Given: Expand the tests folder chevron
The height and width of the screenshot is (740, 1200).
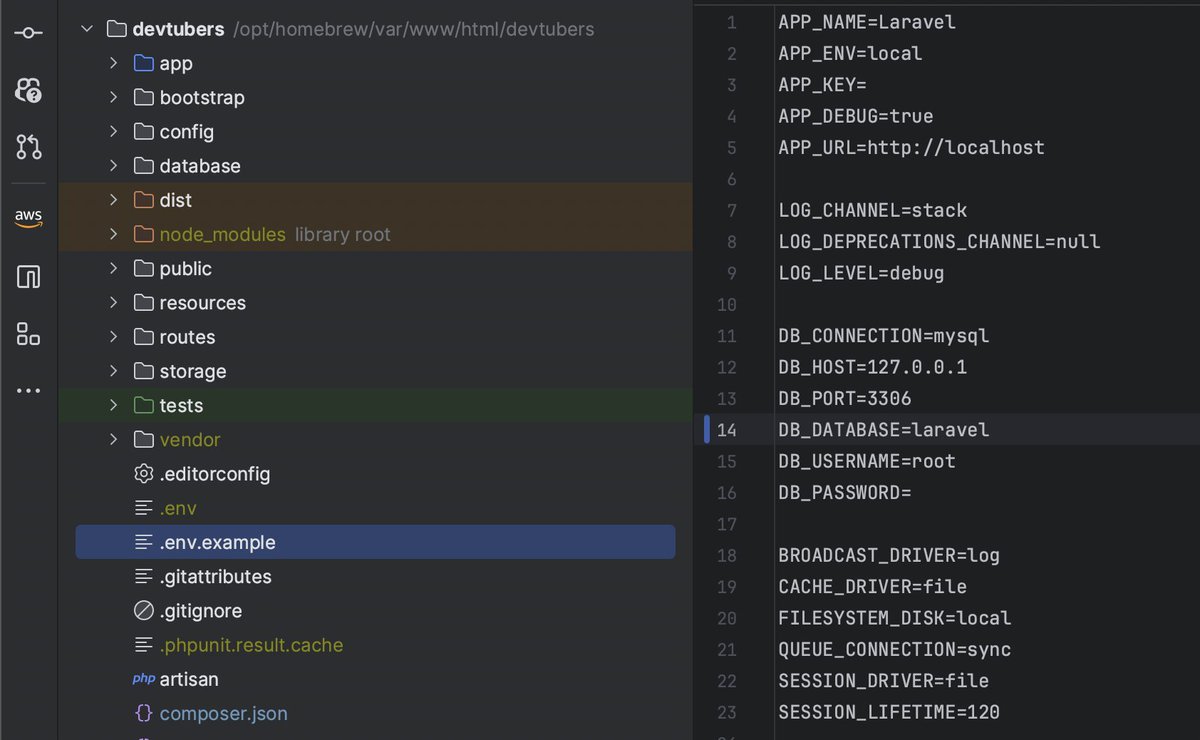Looking at the screenshot, I should (x=114, y=405).
